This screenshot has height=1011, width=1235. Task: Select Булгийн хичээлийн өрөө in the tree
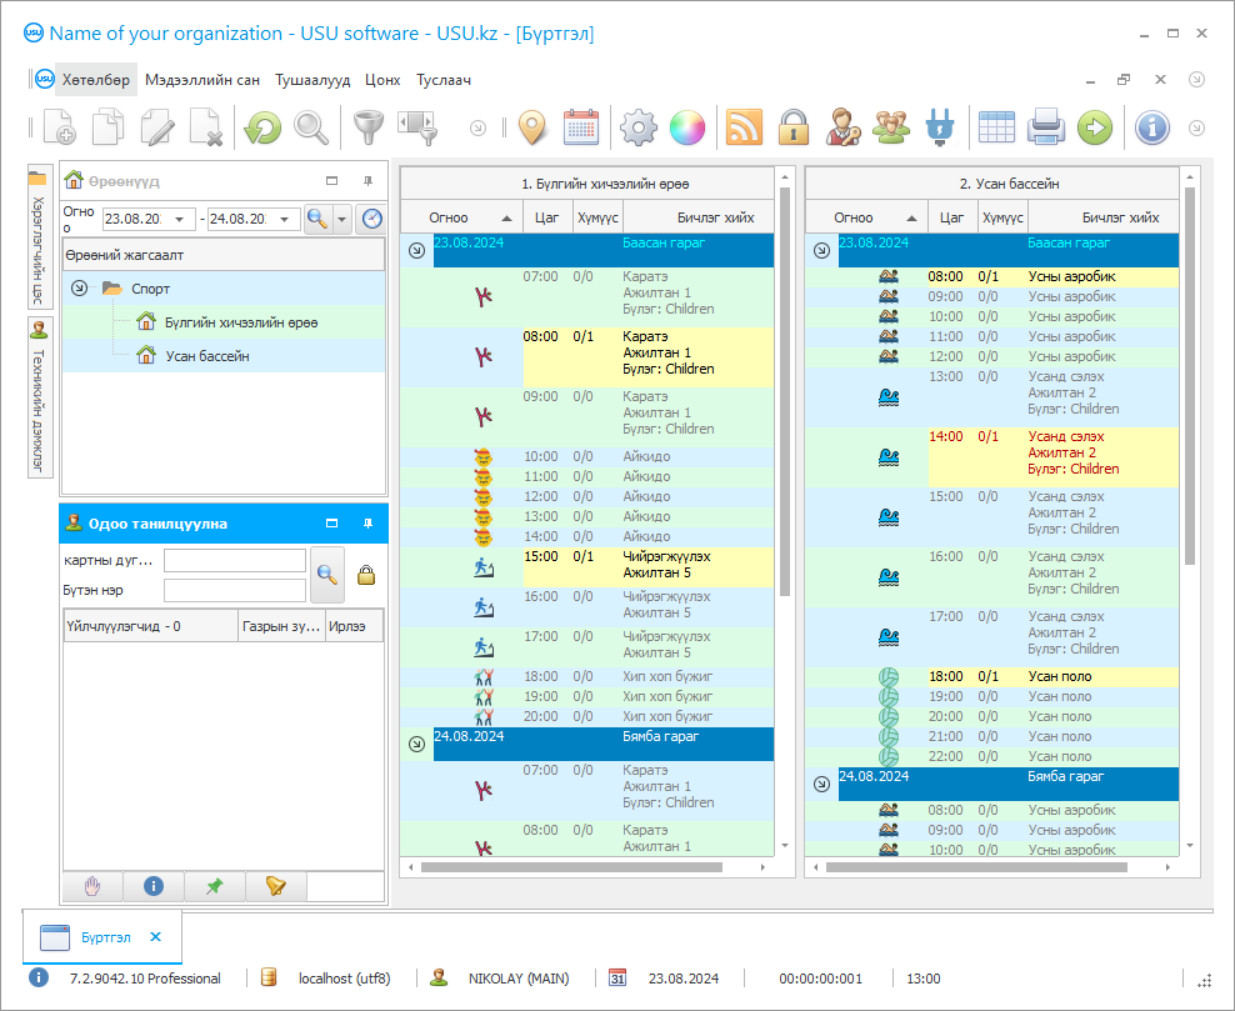pos(241,323)
